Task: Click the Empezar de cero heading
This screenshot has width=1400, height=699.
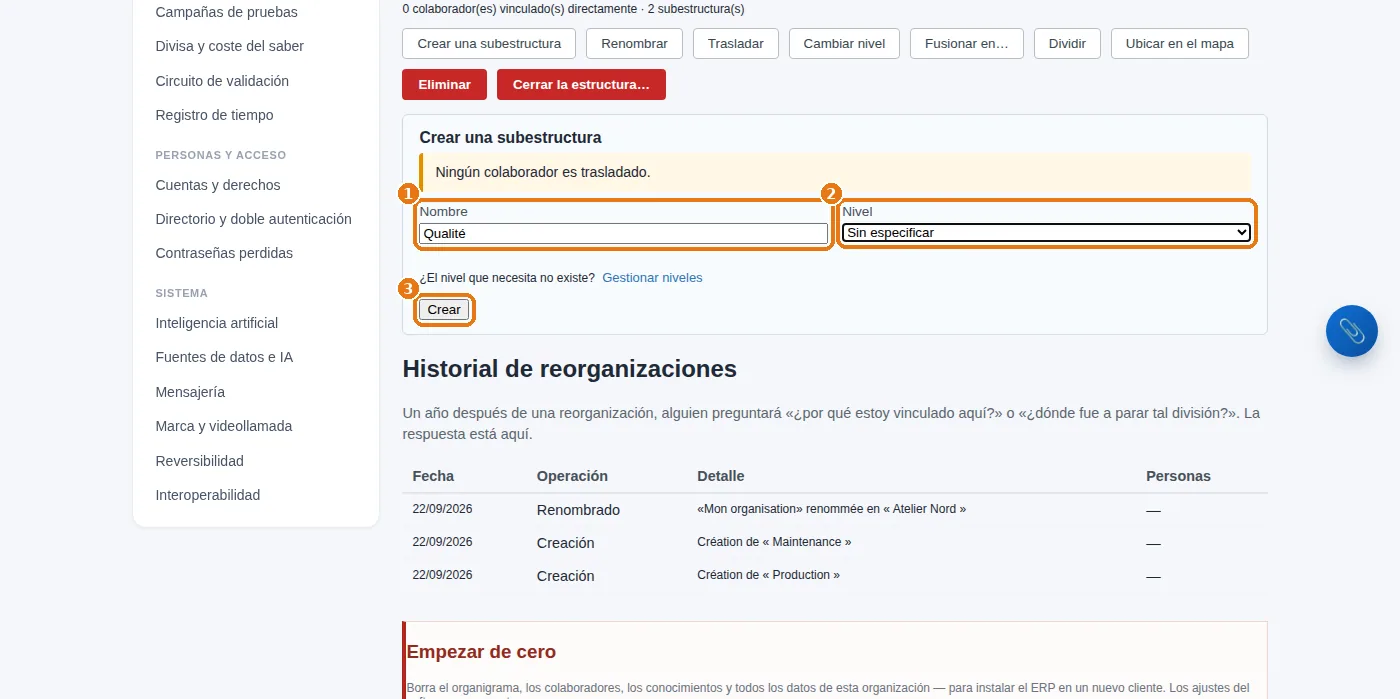Action: point(481,652)
